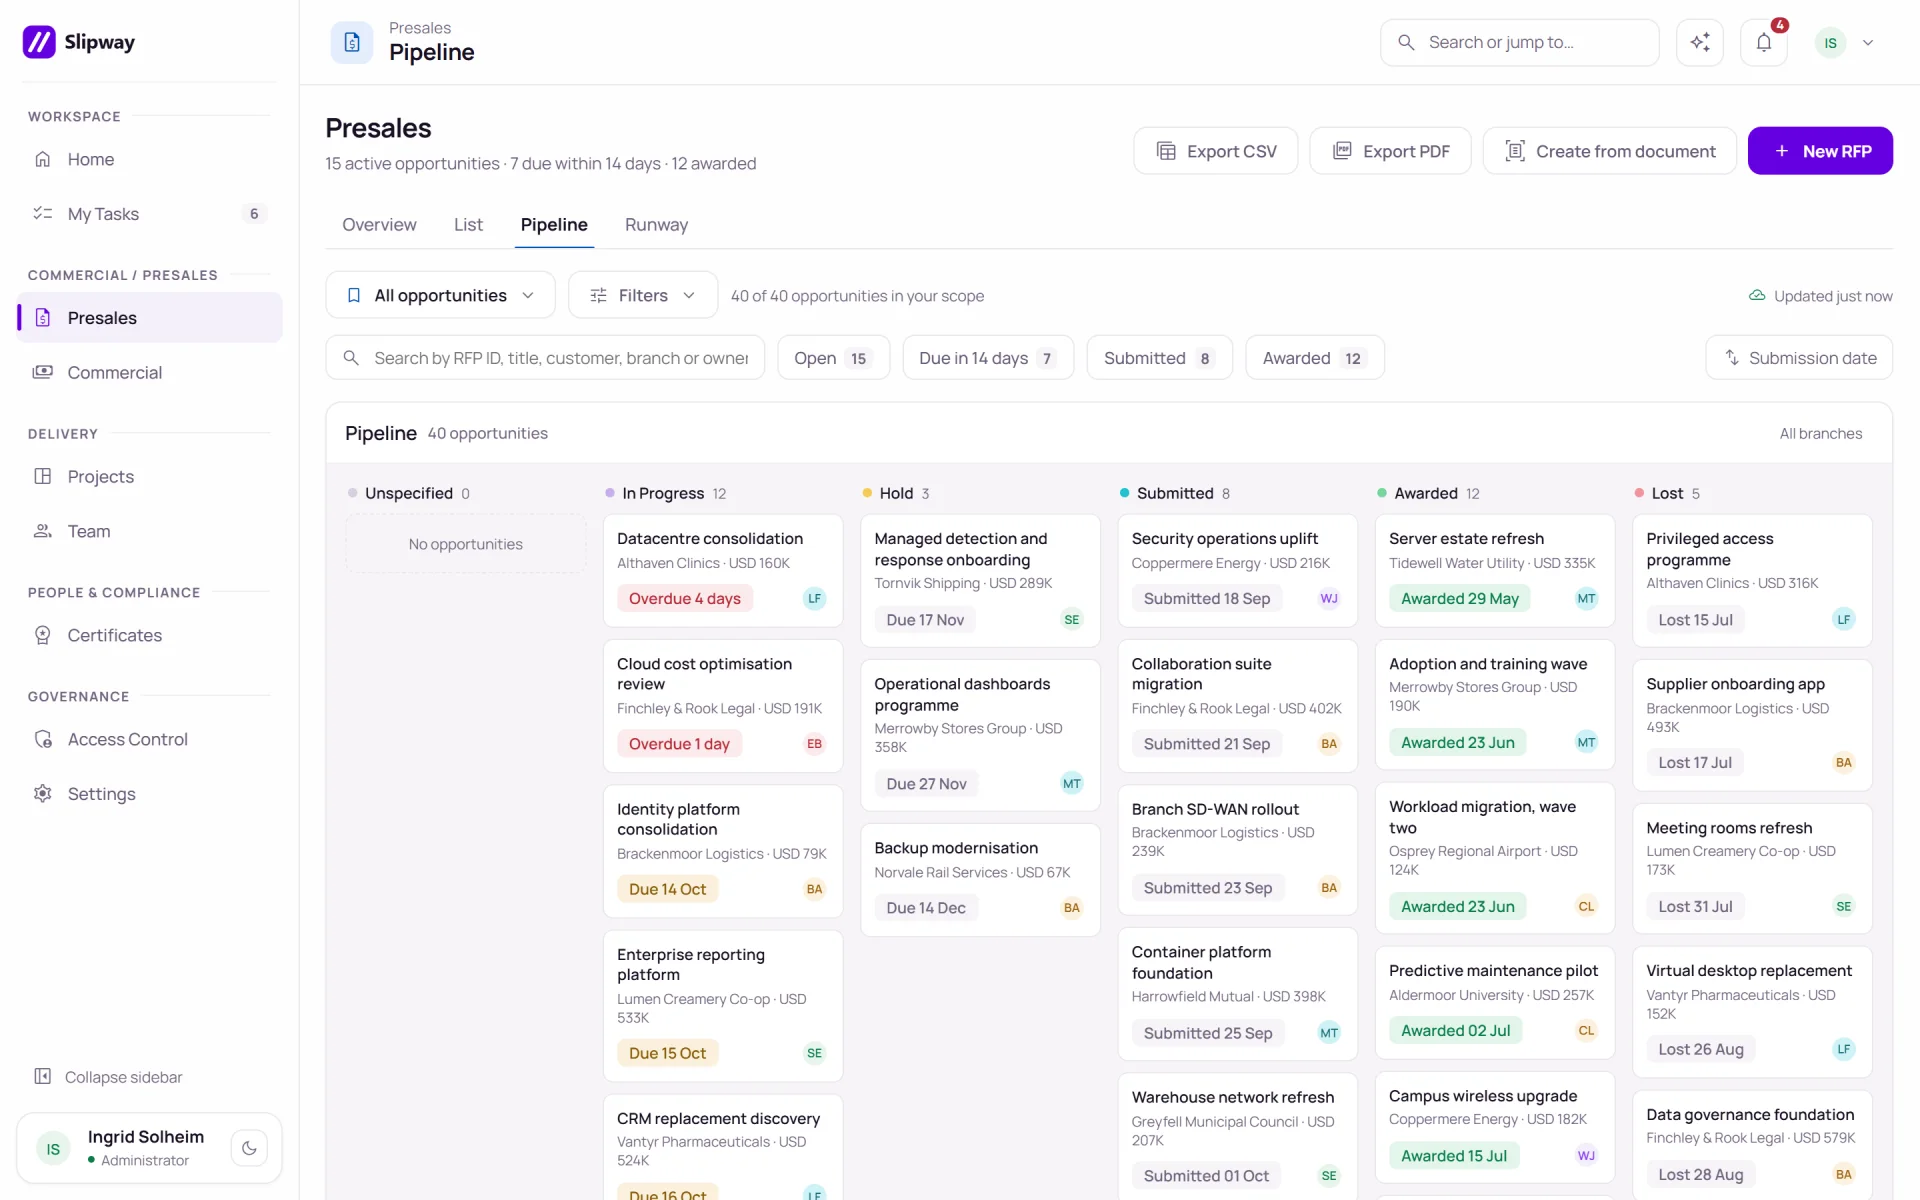This screenshot has height=1200, width=1920.
Task: Switch to the Runway tab
Action: point(656,225)
